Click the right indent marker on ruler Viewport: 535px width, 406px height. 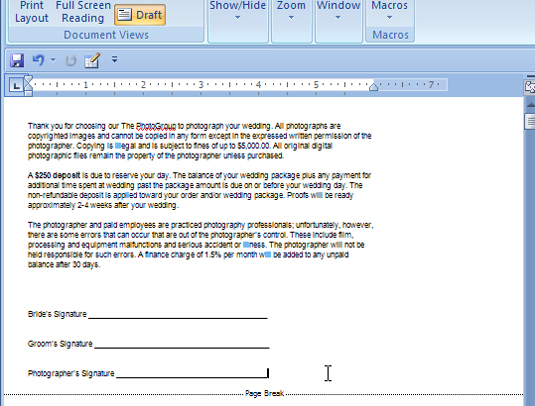(373, 87)
